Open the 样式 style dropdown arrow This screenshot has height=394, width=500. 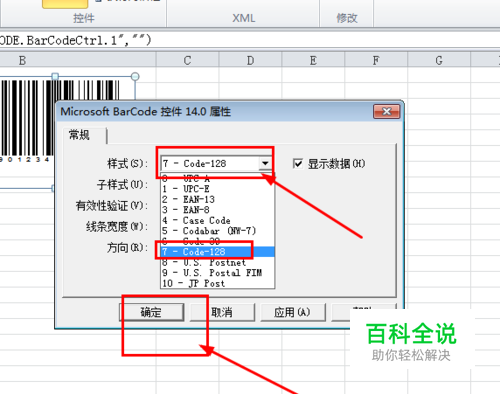(265, 163)
